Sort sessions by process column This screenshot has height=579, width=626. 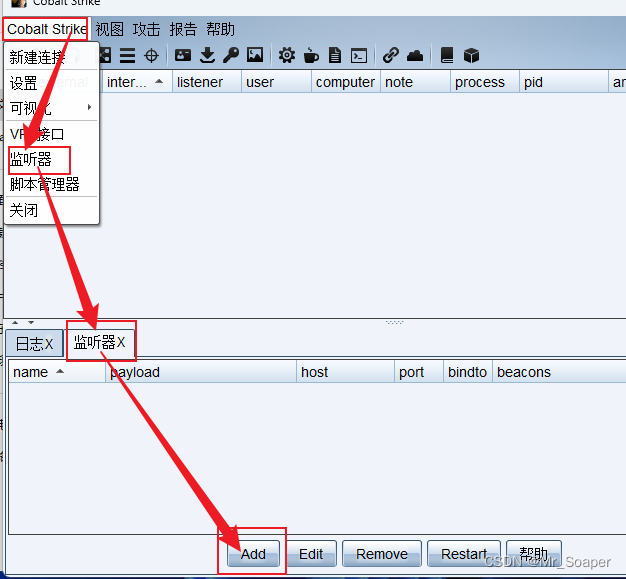485,82
